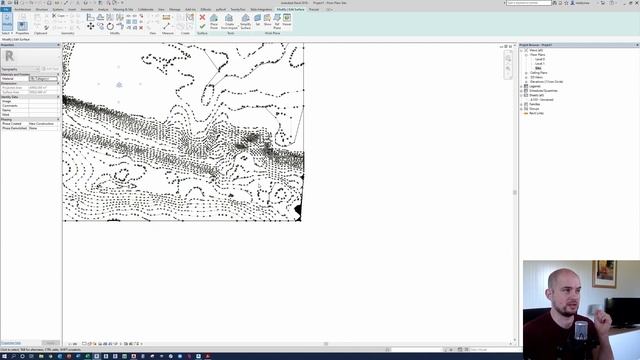Click the Edit Type button in Properties
This screenshot has height=360, width=640.
(51, 69)
